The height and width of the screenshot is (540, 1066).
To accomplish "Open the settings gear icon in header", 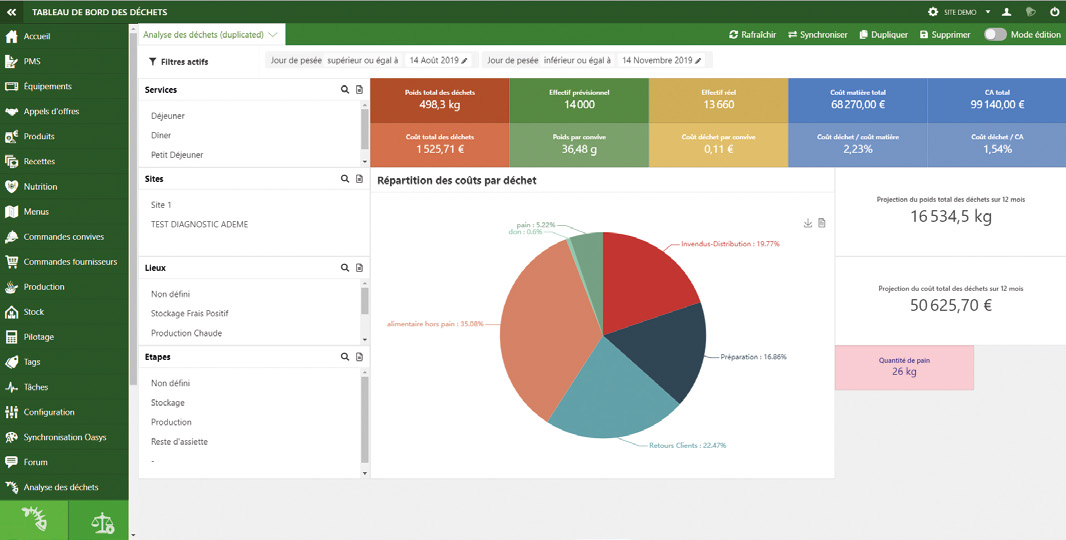I will (x=933, y=12).
